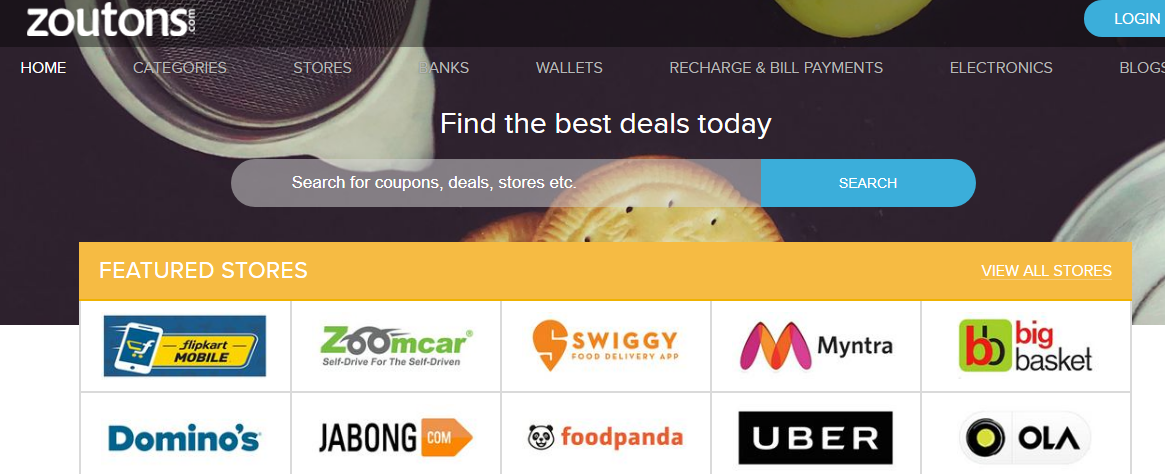1165x474 pixels.
Task: Go to the Electronics navigation item
Action: [1001, 68]
